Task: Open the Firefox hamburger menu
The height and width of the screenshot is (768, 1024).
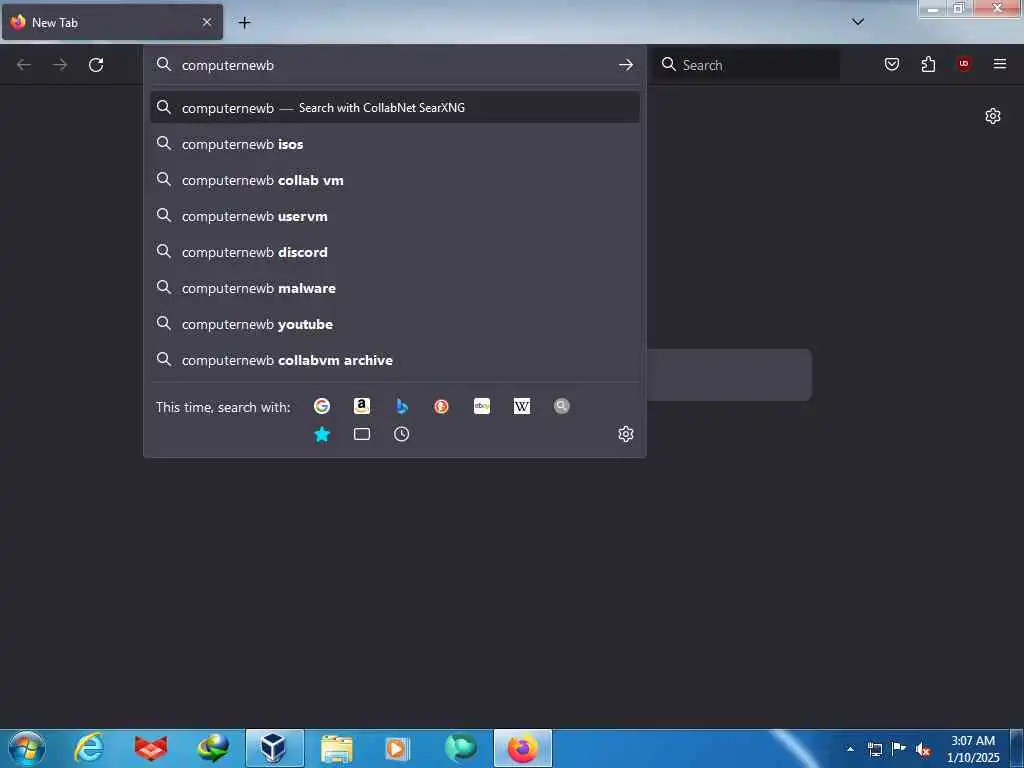Action: [x=1000, y=64]
